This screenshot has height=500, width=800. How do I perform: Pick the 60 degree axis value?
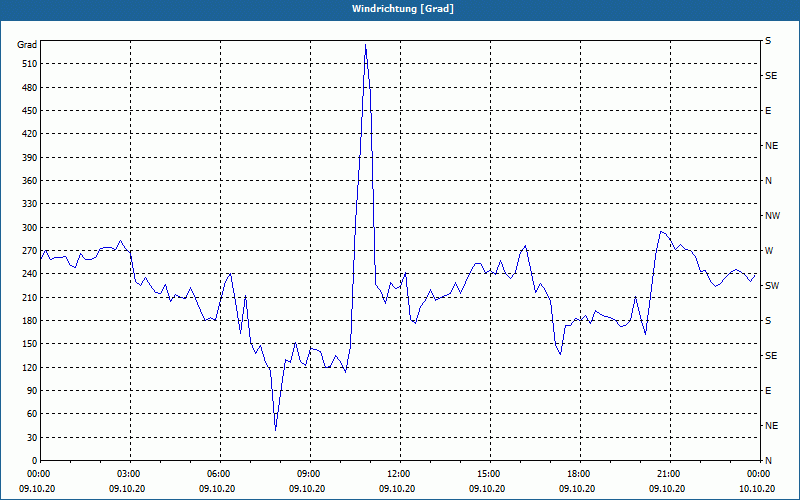point(32,414)
